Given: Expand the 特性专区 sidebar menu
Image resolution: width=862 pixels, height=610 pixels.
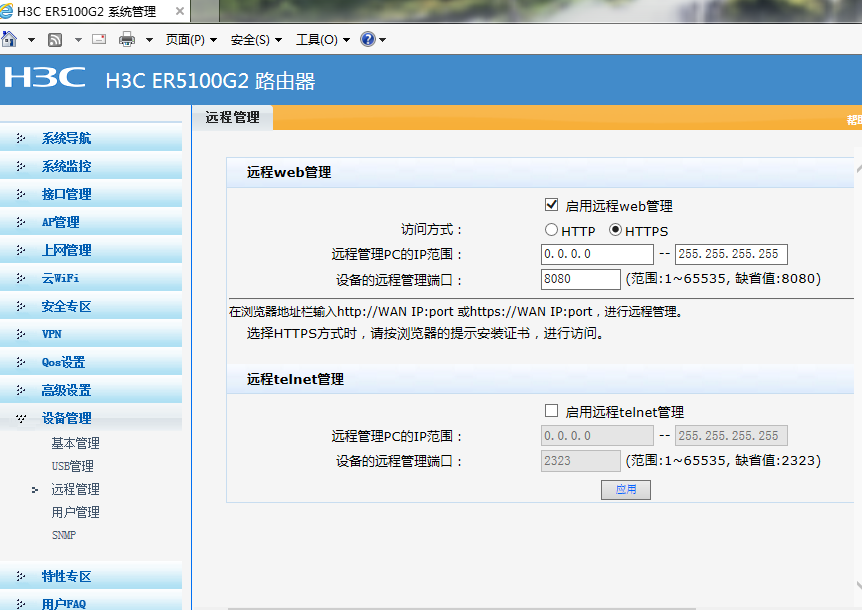Looking at the screenshot, I should coord(91,576).
